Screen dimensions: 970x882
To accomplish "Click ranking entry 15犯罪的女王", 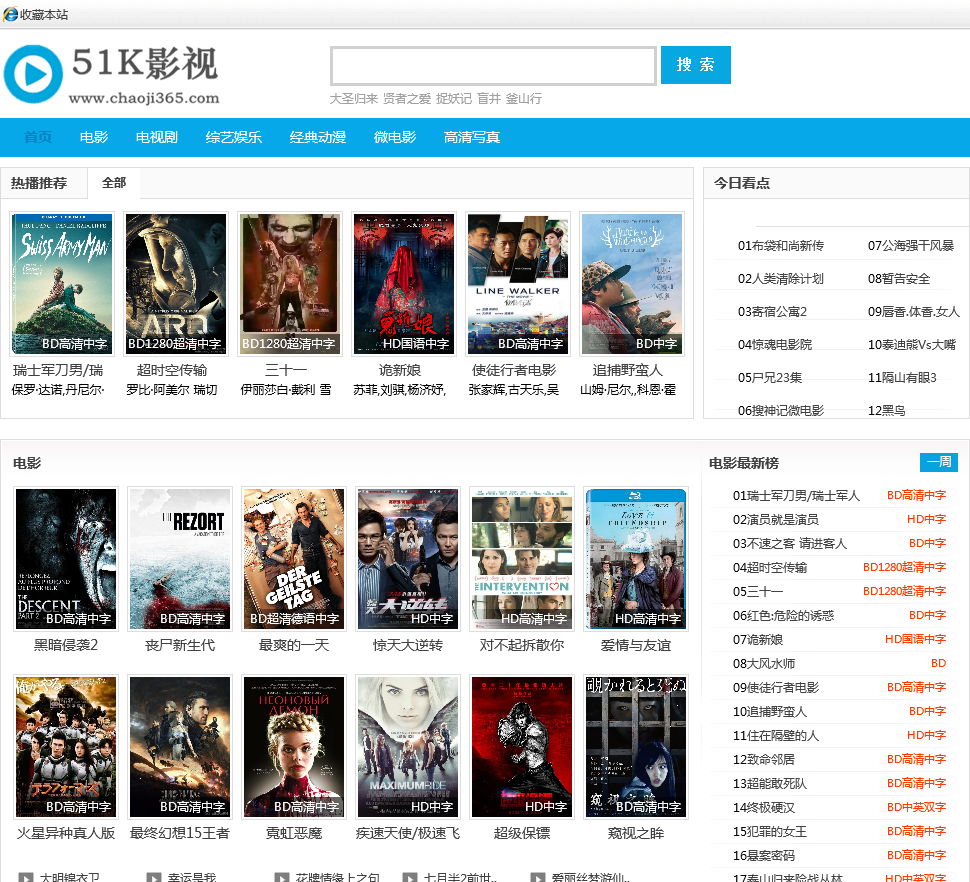I will (x=770, y=832).
